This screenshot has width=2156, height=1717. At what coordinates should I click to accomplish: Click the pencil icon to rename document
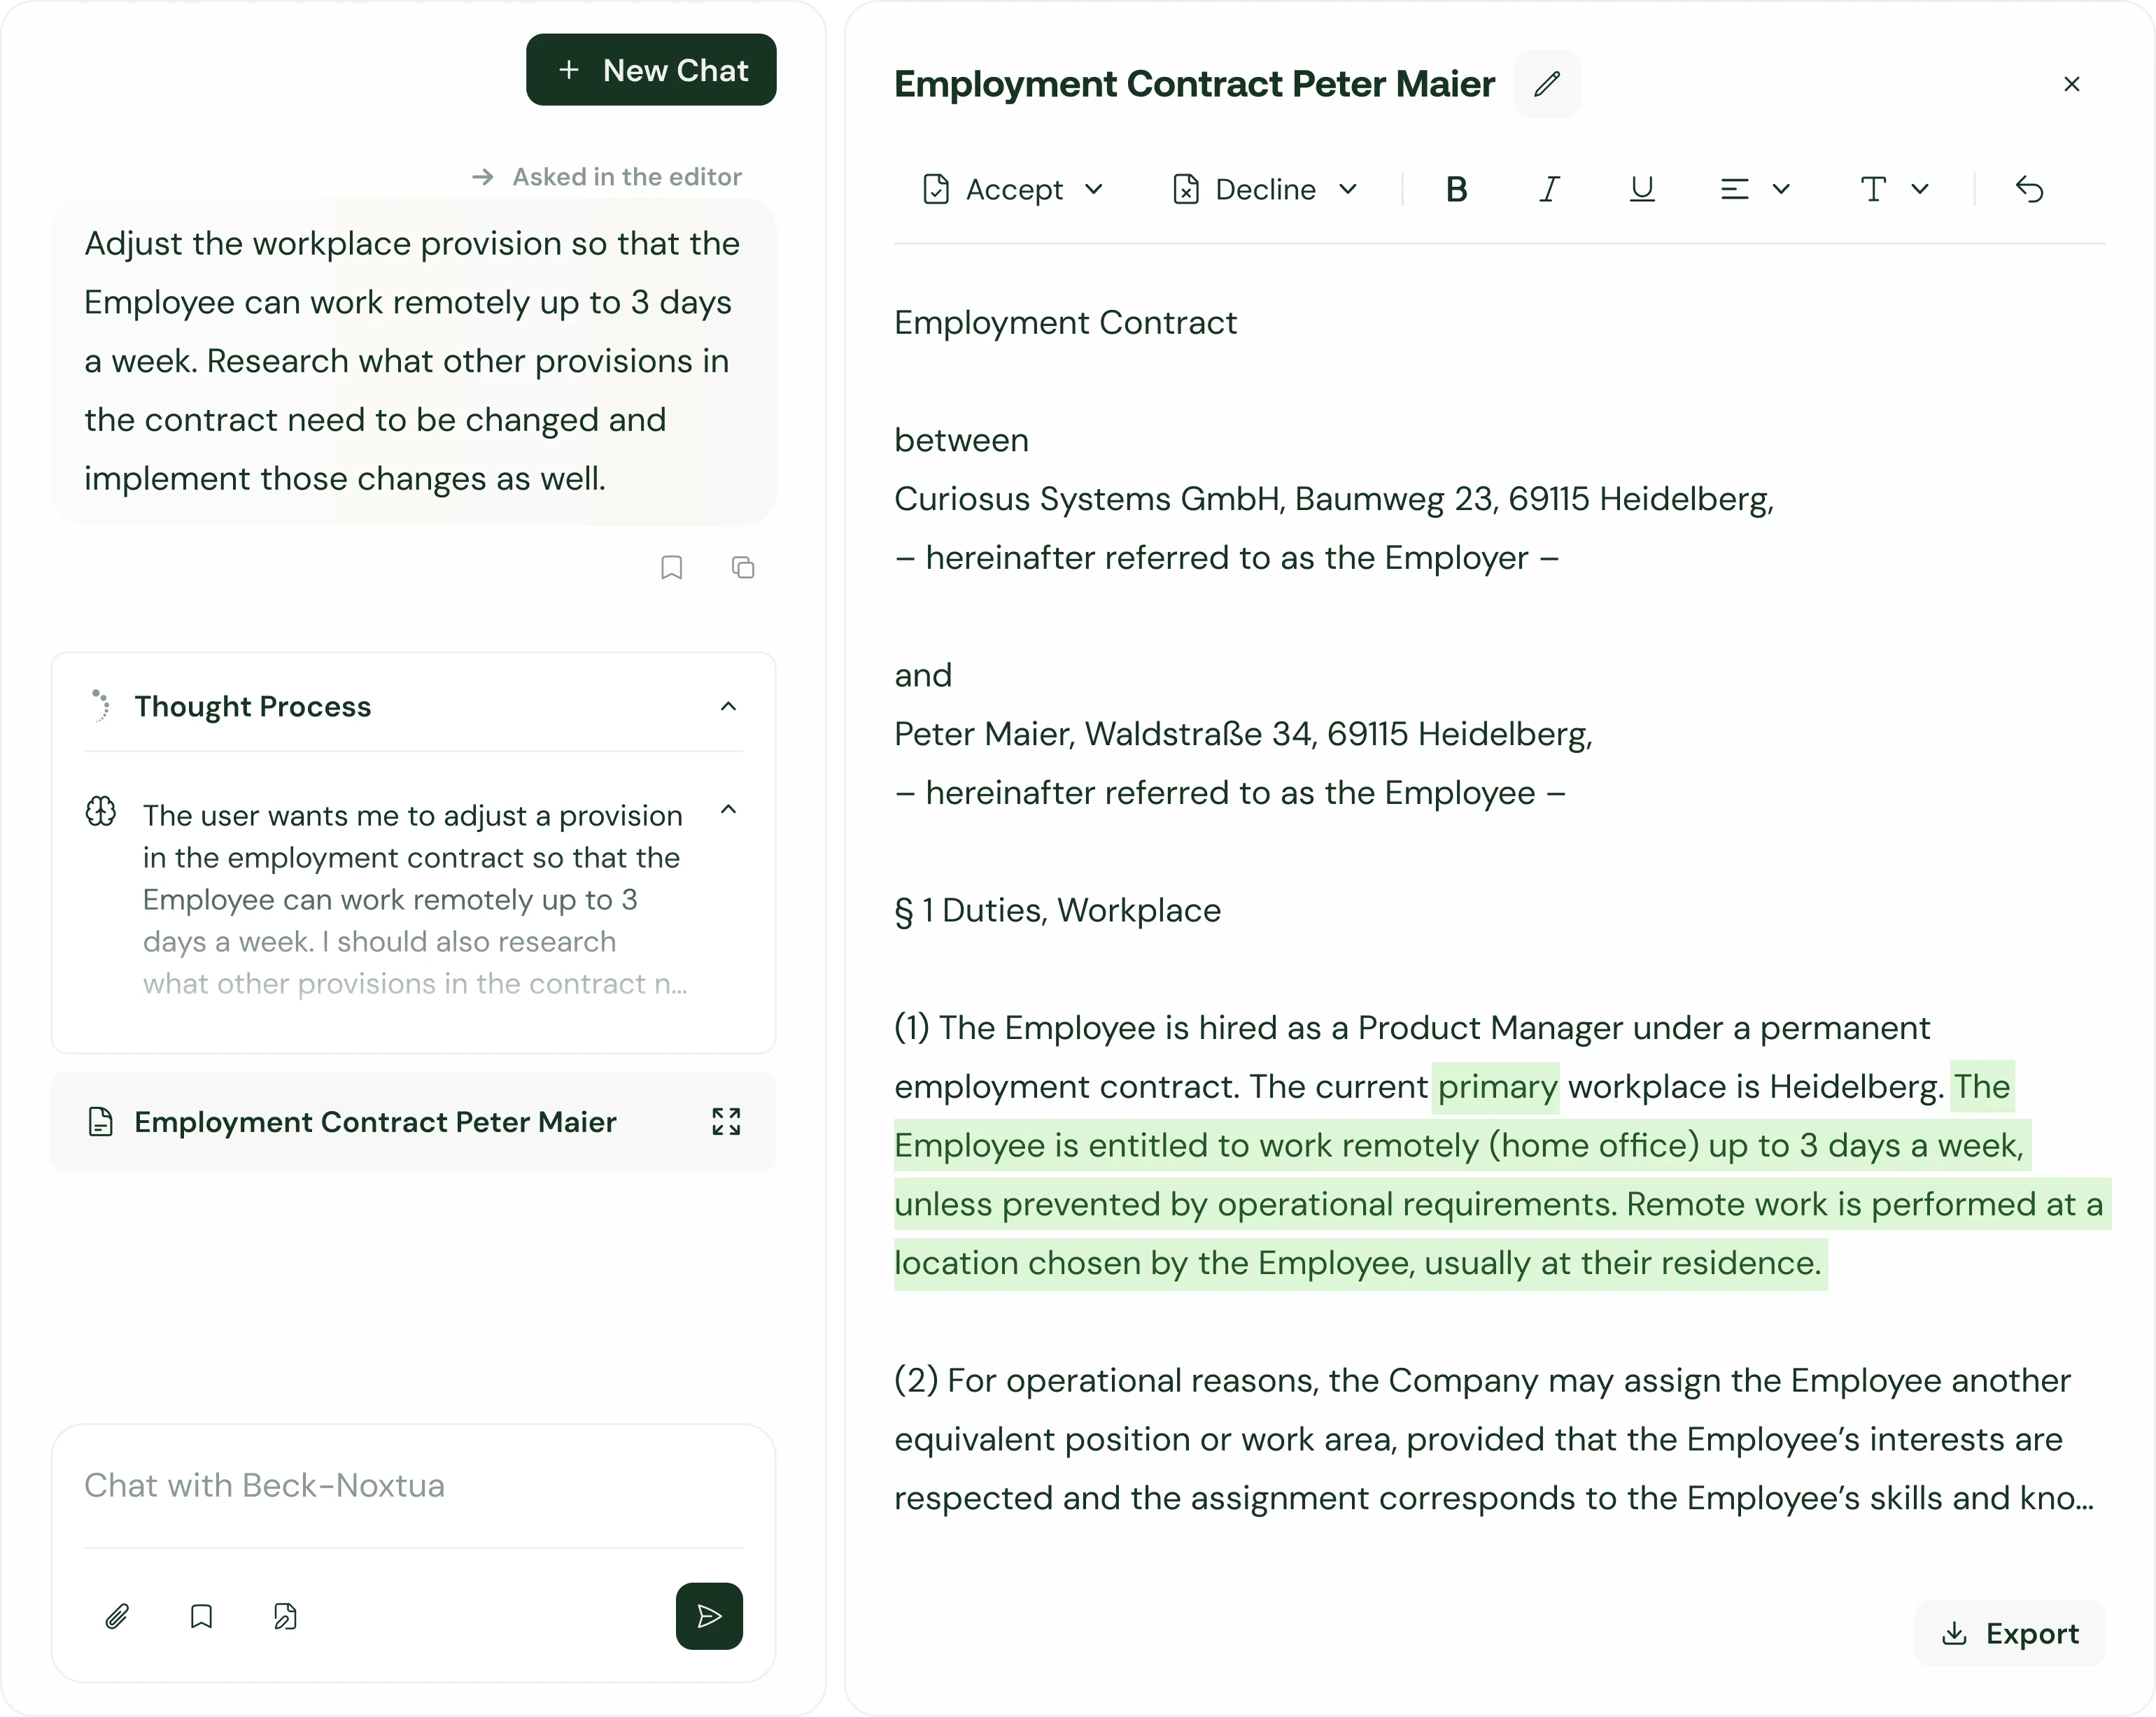point(1546,84)
